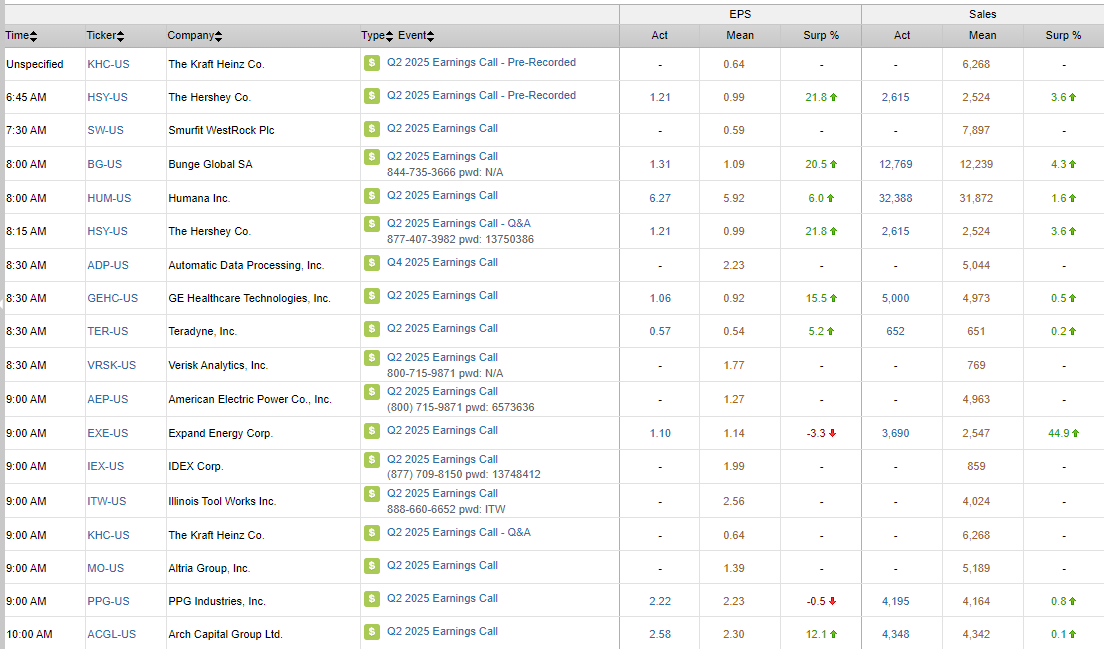Click the earnings icon for Hershey 6:45 AM event
The height and width of the screenshot is (649, 1104).
coord(372,96)
